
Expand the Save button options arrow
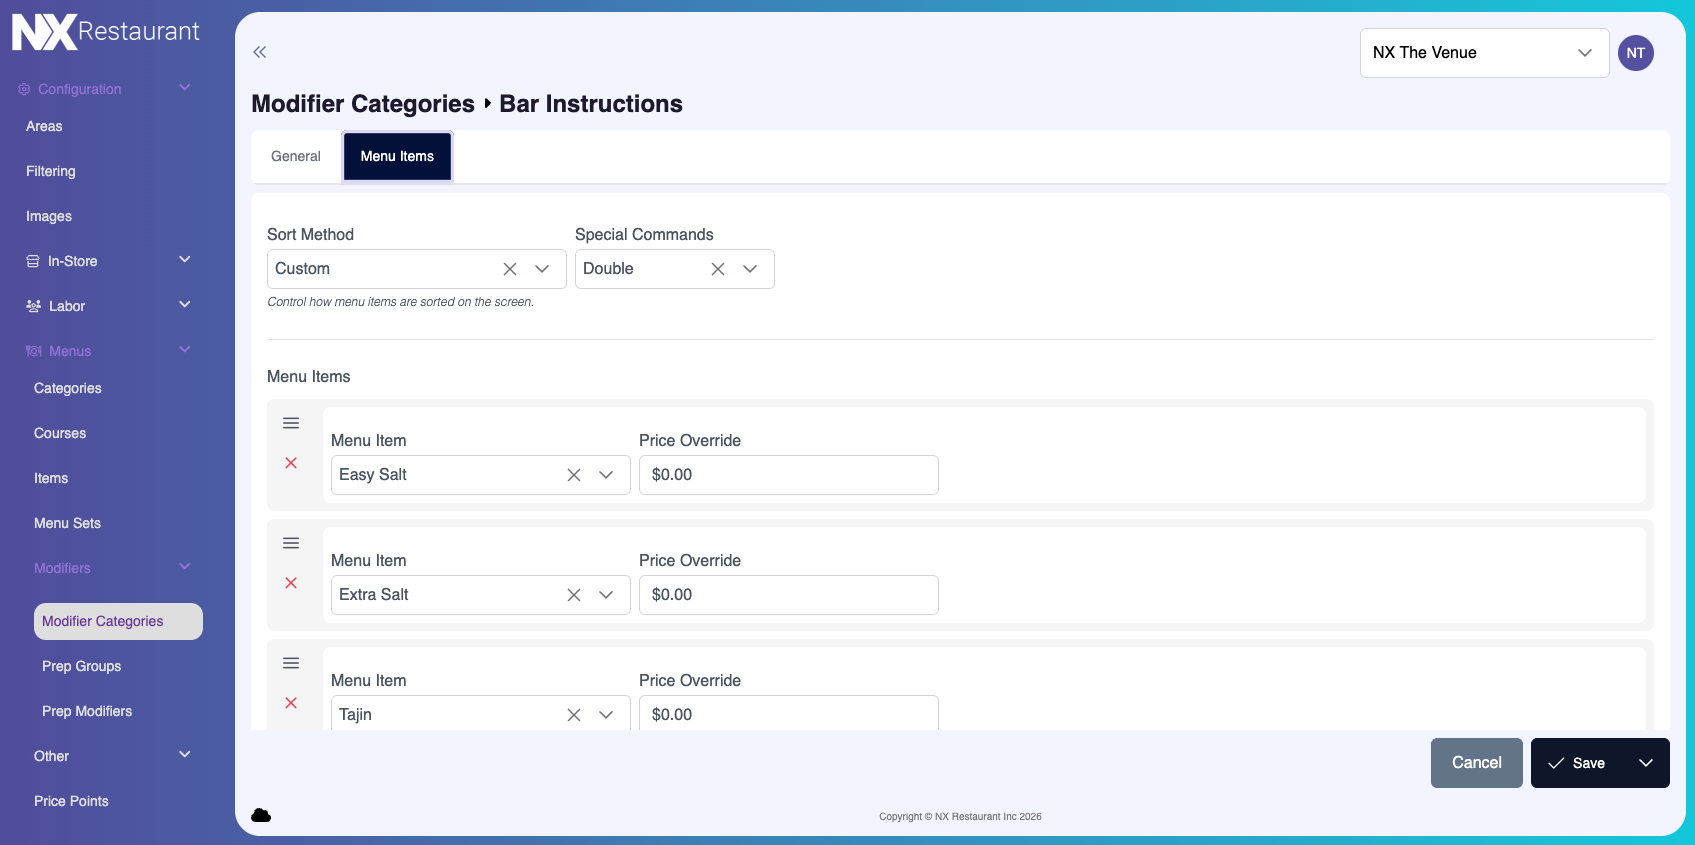pos(1645,763)
